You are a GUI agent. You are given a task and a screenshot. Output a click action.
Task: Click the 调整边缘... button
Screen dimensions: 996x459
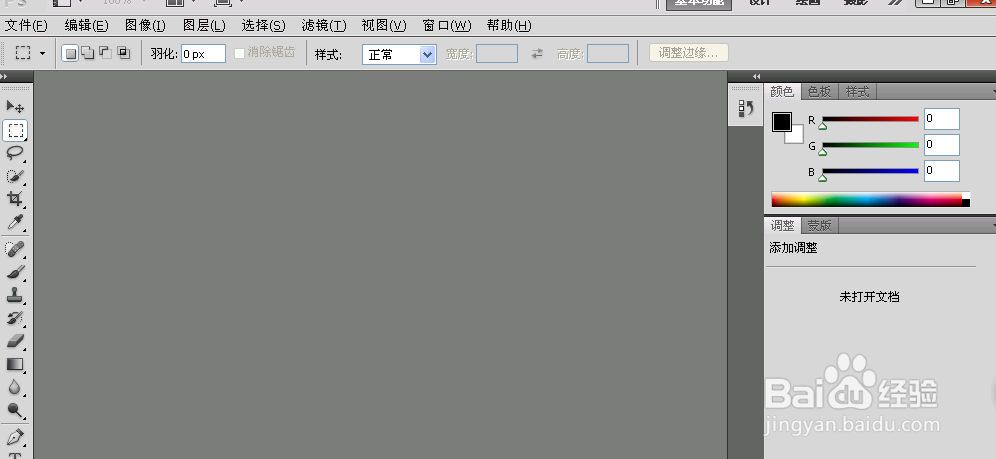pyautogui.click(x=689, y=53)
